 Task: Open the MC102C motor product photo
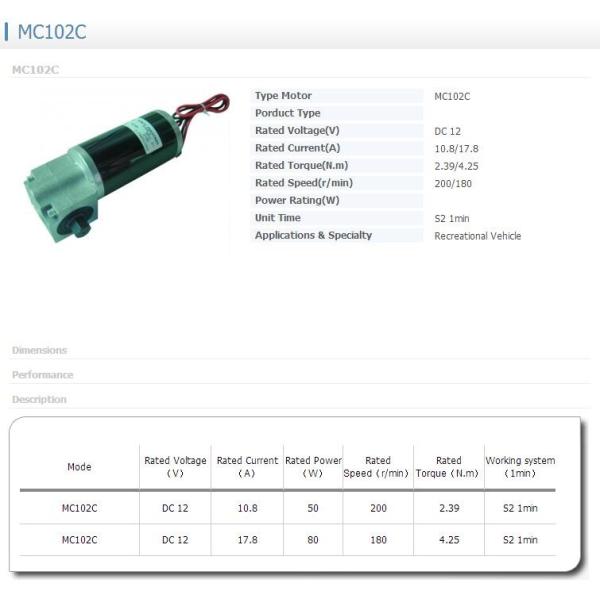(x=126, y=168)
